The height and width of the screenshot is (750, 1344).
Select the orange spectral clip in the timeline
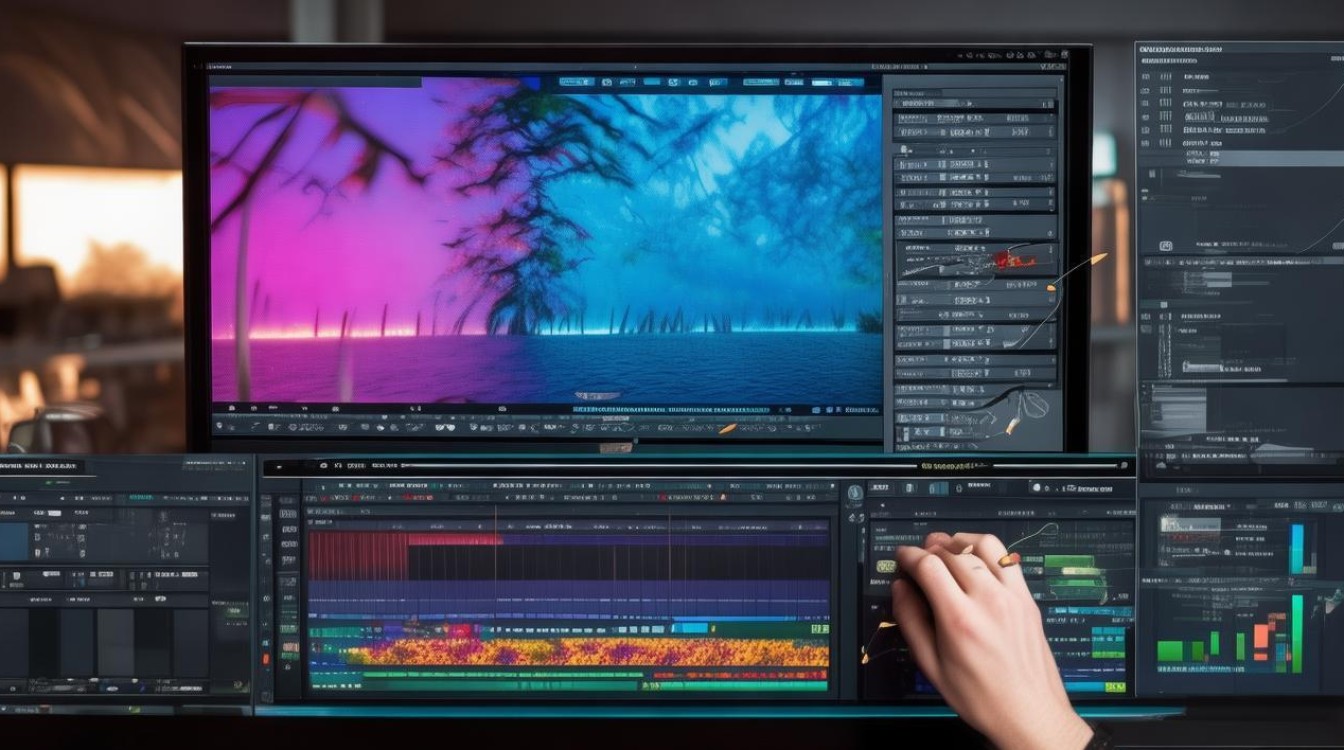pos(588,652)
